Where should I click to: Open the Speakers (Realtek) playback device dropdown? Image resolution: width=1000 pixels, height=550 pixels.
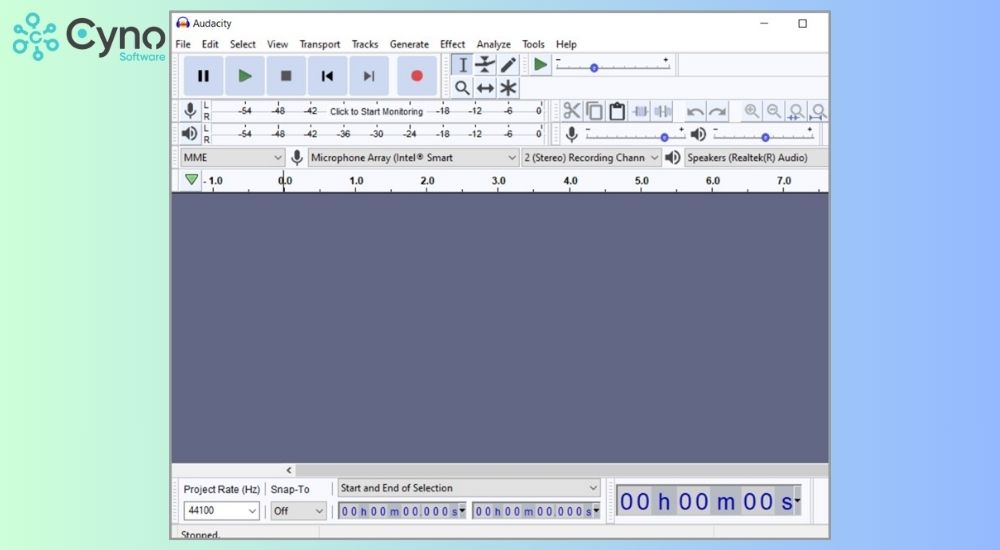(756, 158)
